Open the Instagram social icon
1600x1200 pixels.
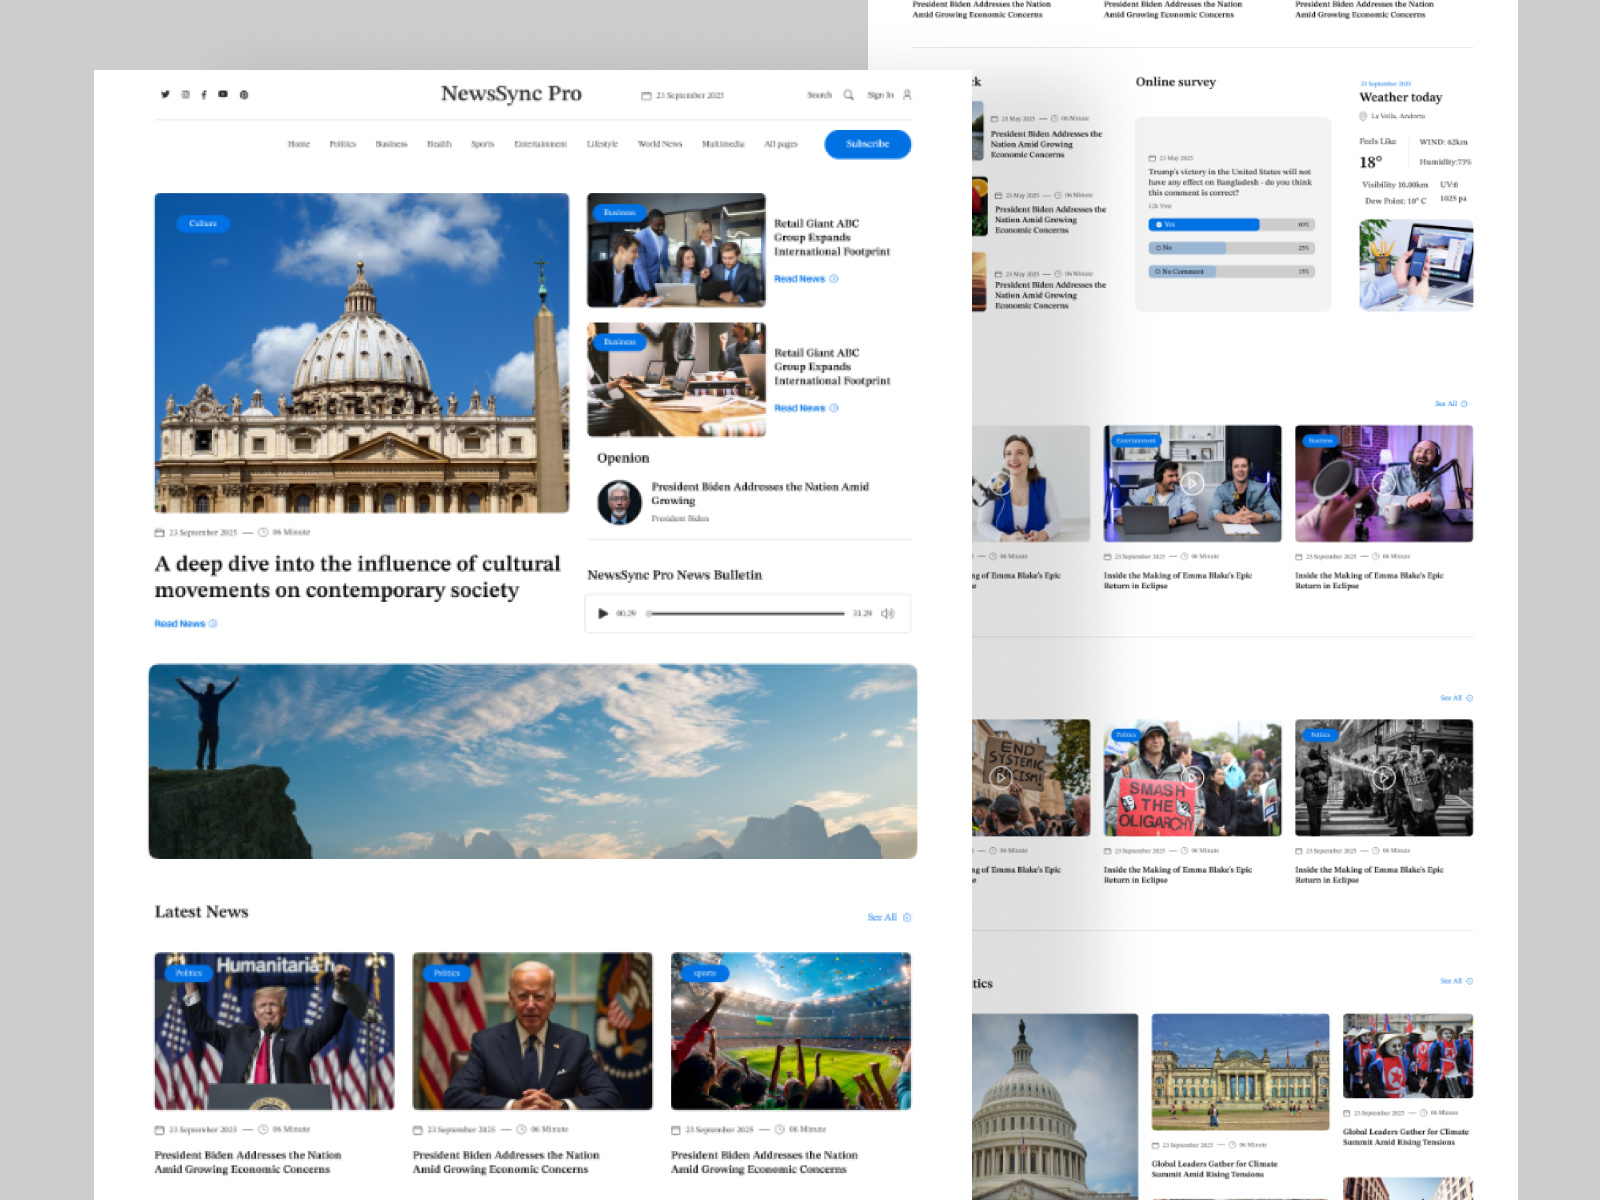(185, 95)
